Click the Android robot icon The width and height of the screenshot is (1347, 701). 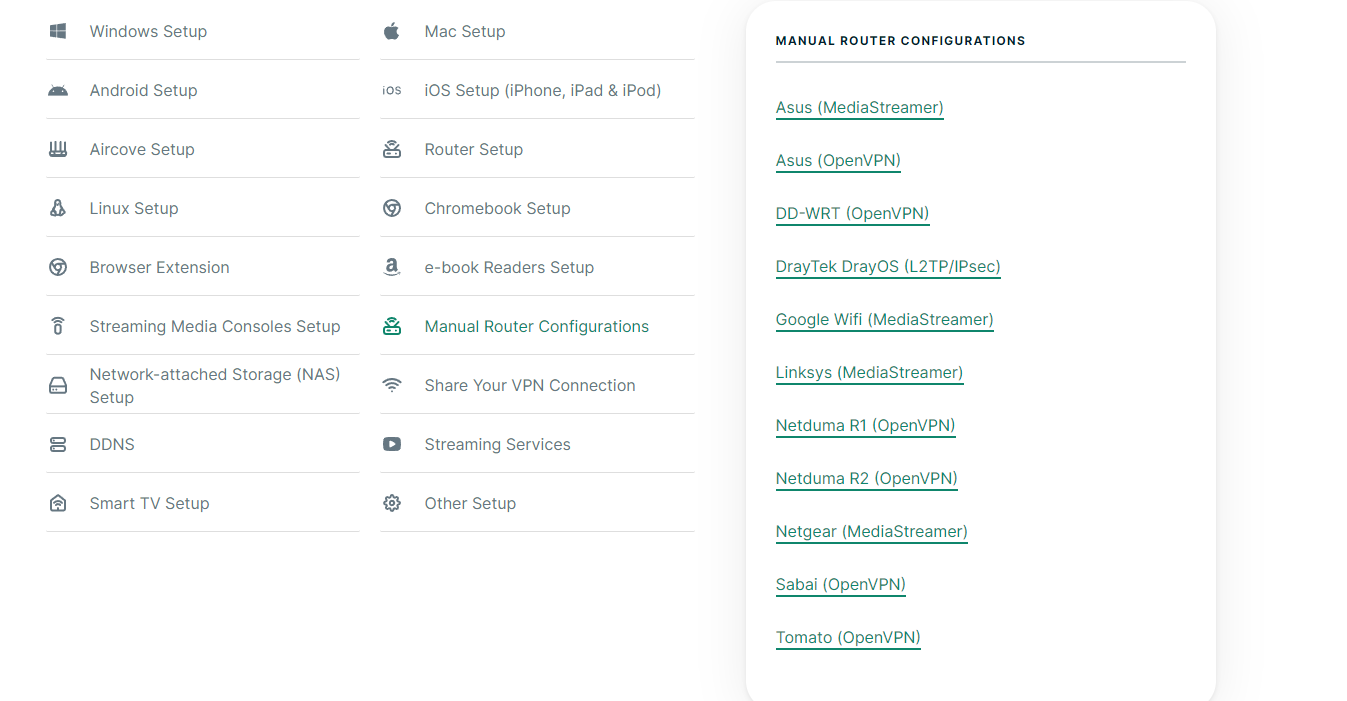click(x=58, y=90)
